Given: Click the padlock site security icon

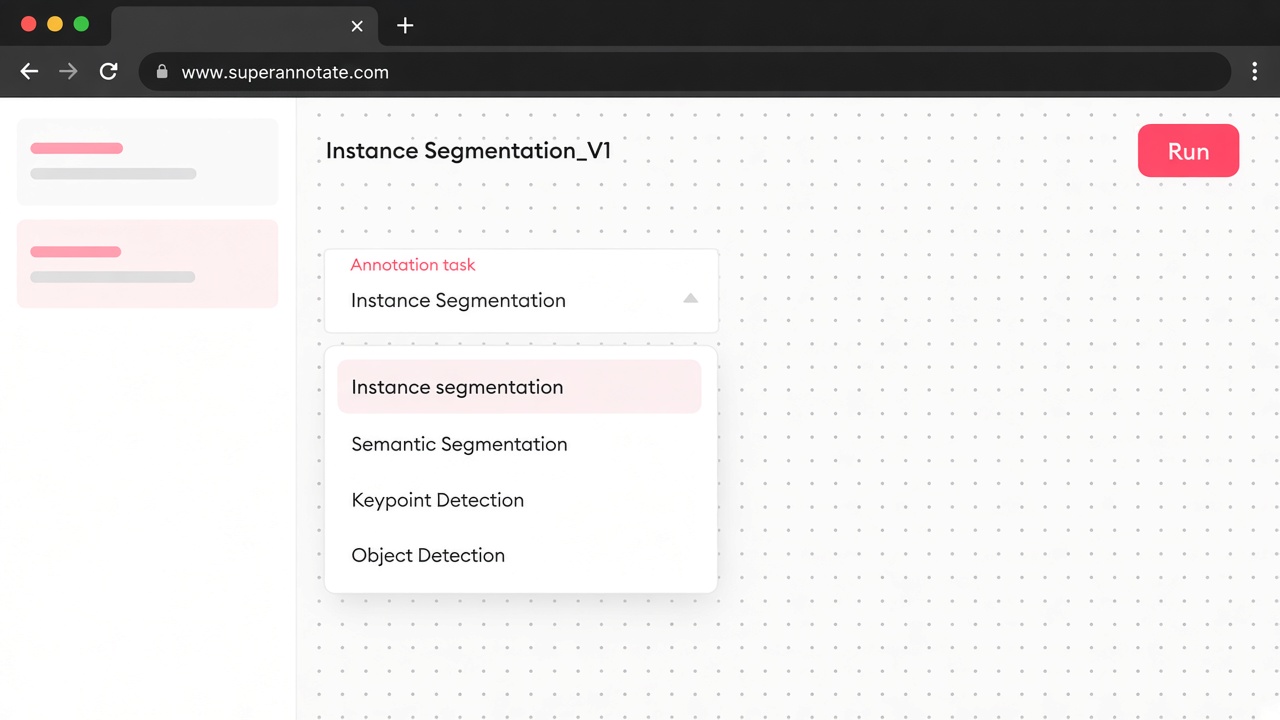Looking at the screenshot, I should pyautogui.click(x=161, y=71).
